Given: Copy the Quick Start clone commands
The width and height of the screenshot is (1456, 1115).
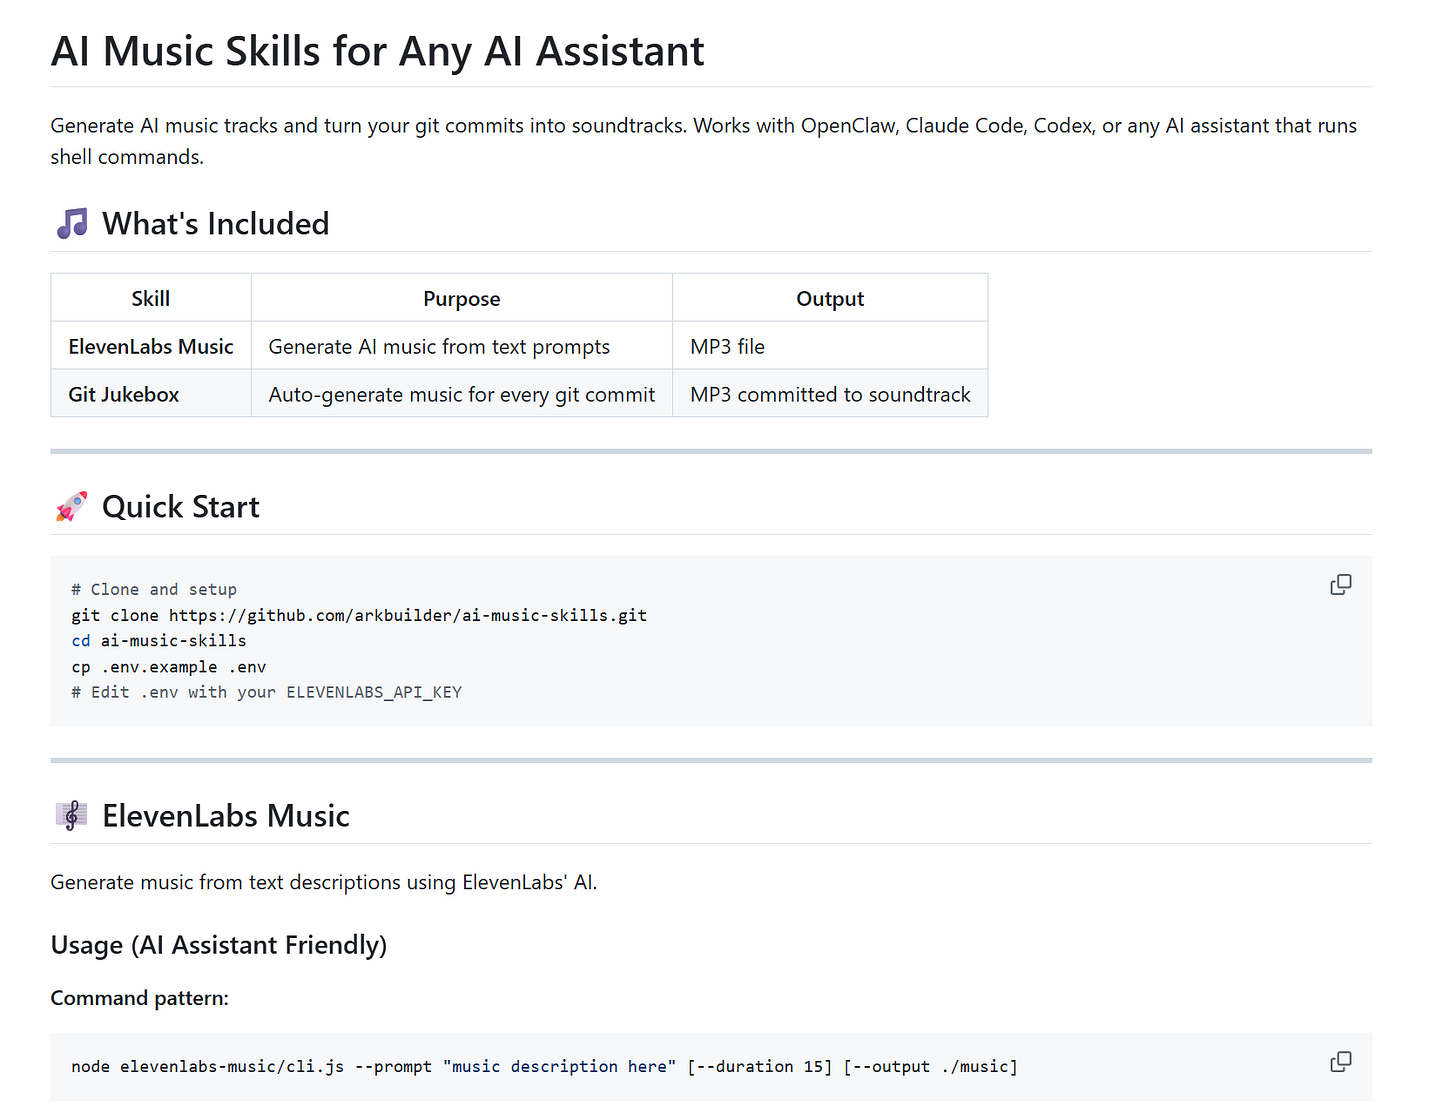Looking at the screenshot, I should [x=1341, y=585].
